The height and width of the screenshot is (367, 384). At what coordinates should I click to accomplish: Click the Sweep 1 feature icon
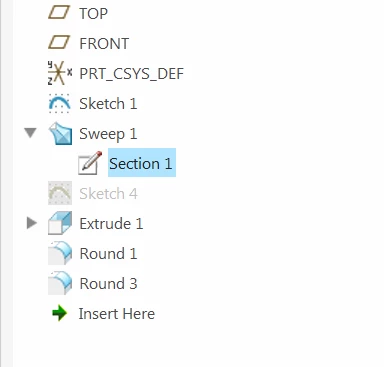(x=60, y=133)
